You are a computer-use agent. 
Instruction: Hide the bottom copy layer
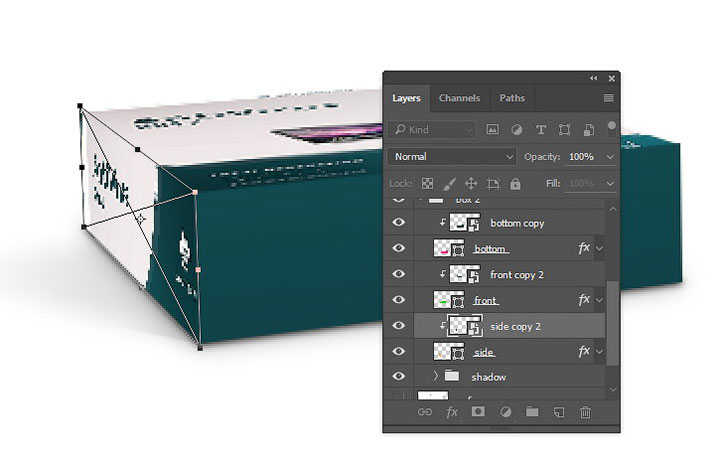(x=399, y=222)
